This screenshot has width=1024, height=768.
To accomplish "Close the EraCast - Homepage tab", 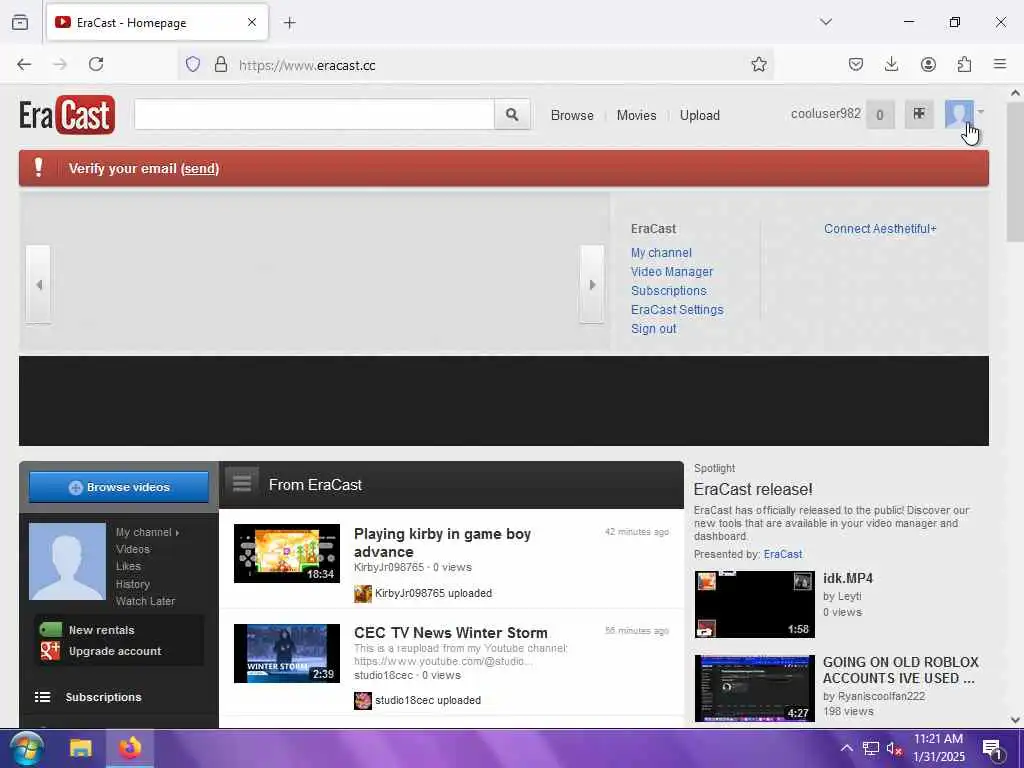I will pyautogui.click(x=252, y=22).
